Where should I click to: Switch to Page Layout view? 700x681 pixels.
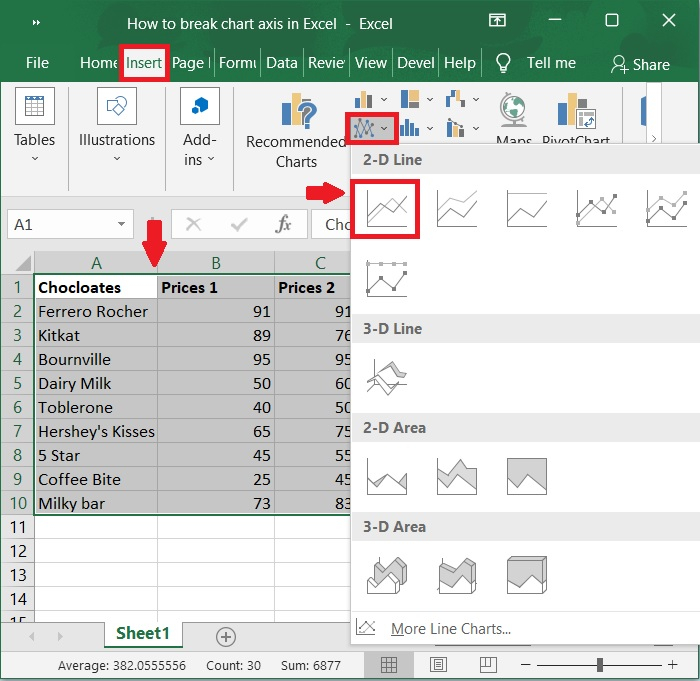point(438,665)
